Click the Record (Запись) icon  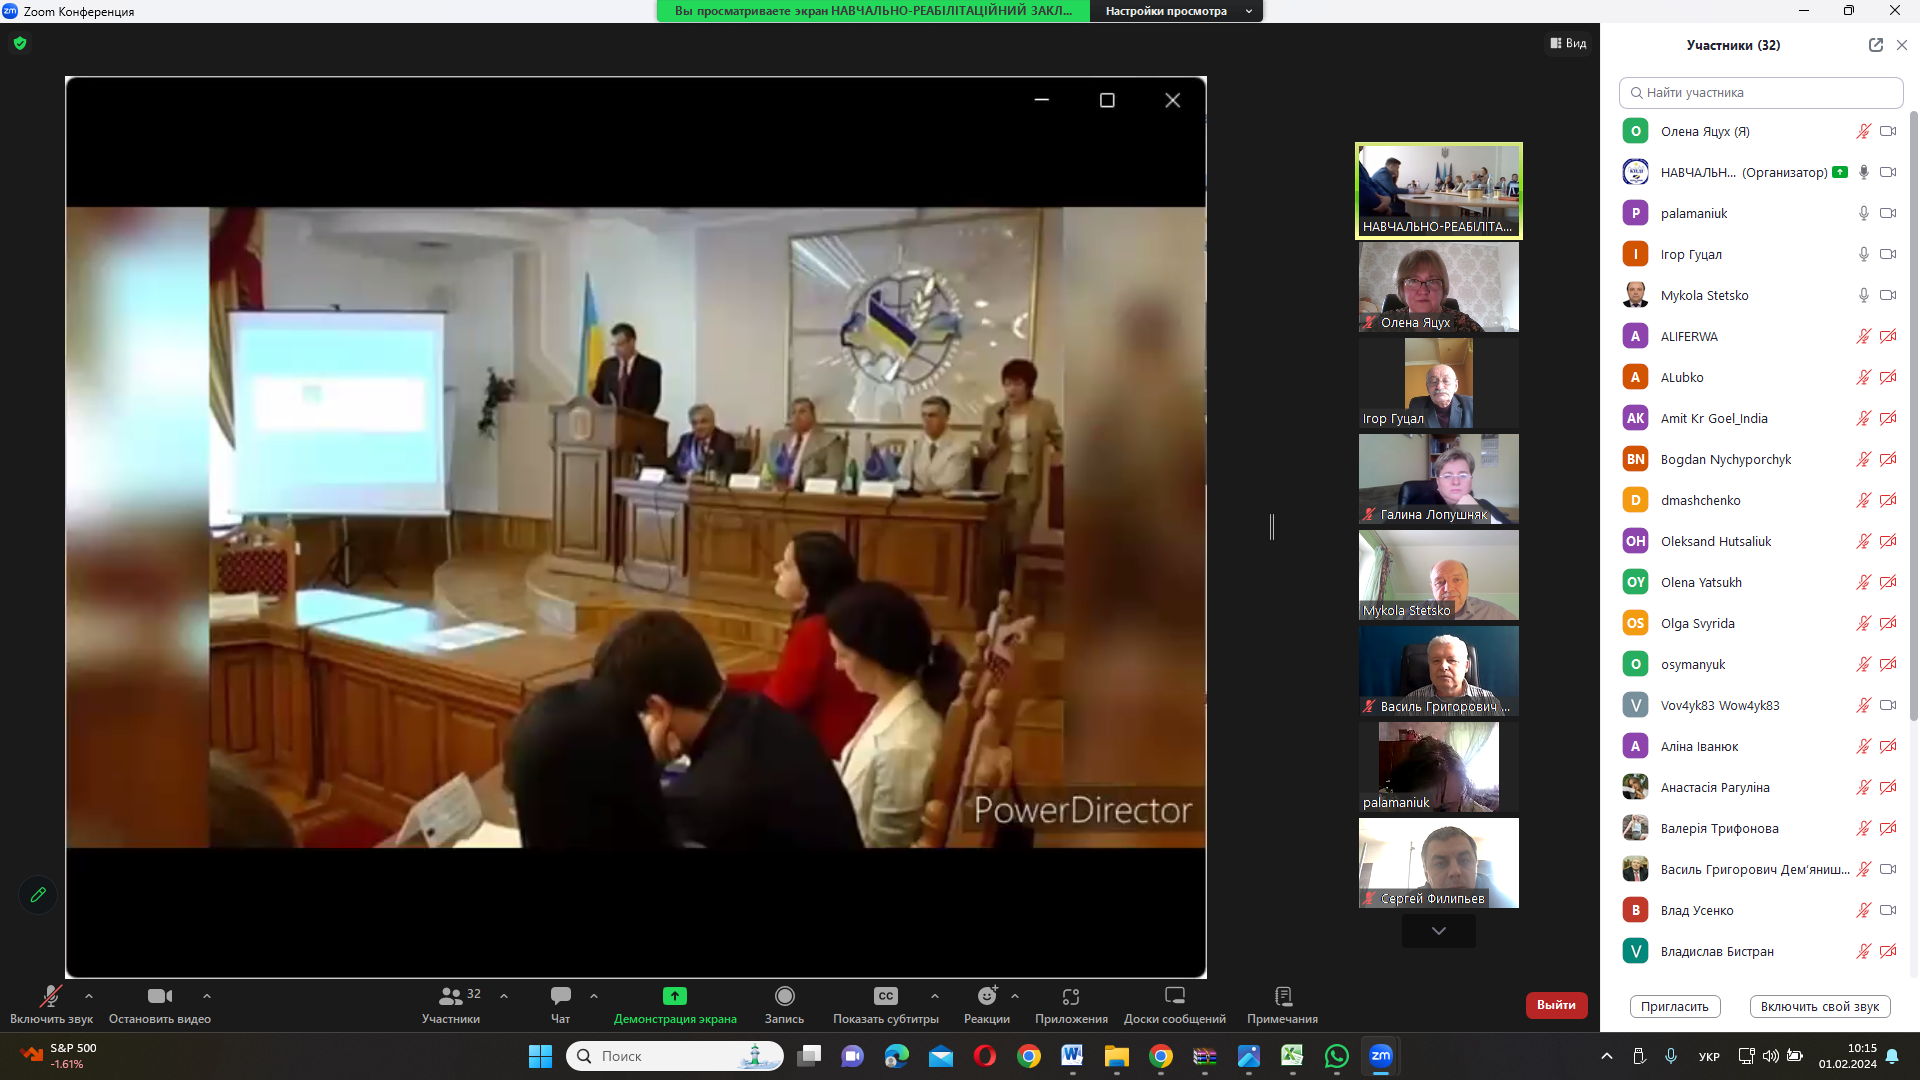(x=784, y=996)
